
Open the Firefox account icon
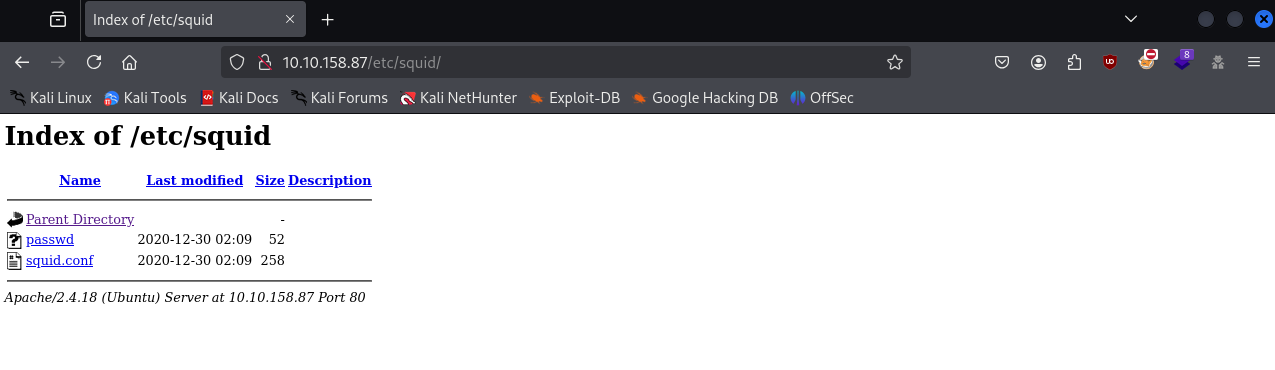coord(1039,62)
